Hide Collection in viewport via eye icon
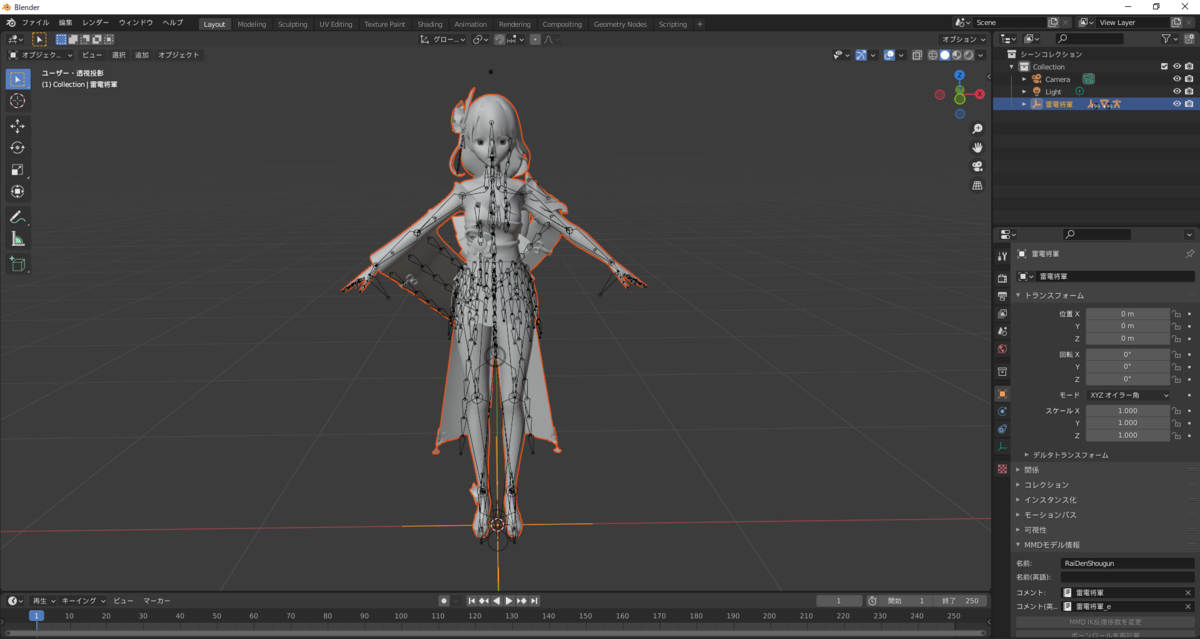1200x639 pixels. point(1176,66)
